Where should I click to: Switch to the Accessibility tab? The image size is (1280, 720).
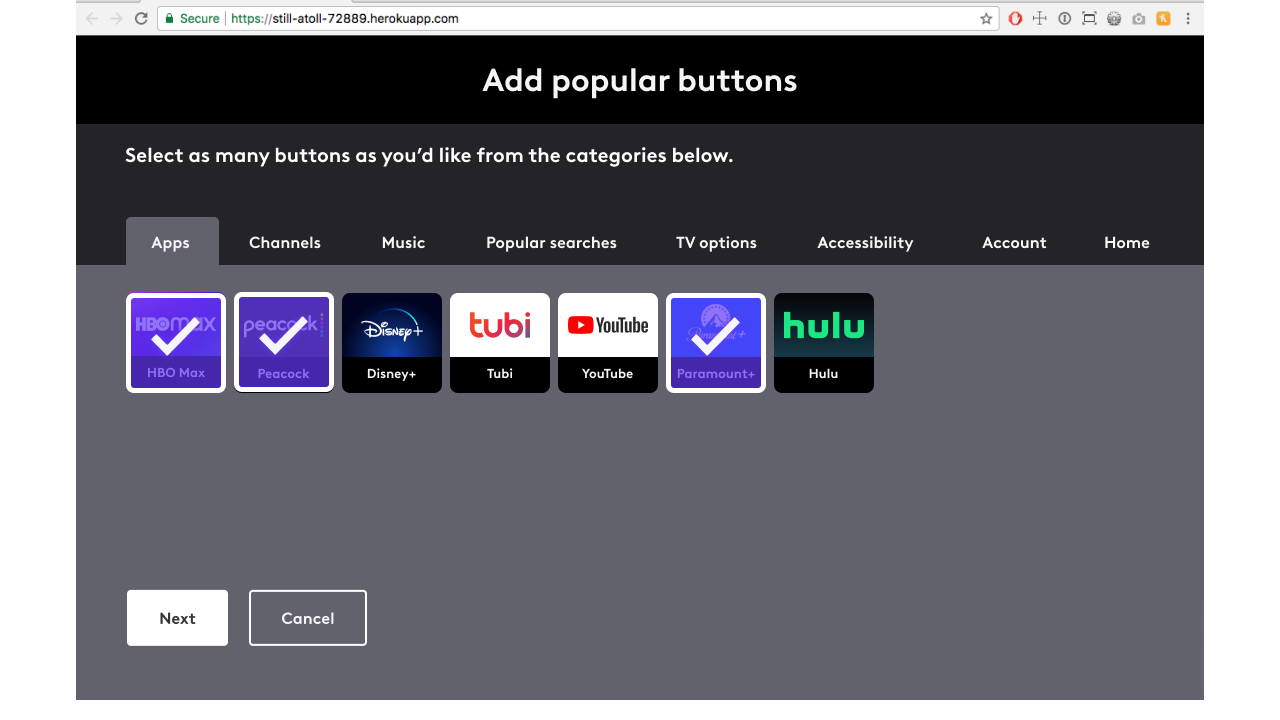(865, 242)
